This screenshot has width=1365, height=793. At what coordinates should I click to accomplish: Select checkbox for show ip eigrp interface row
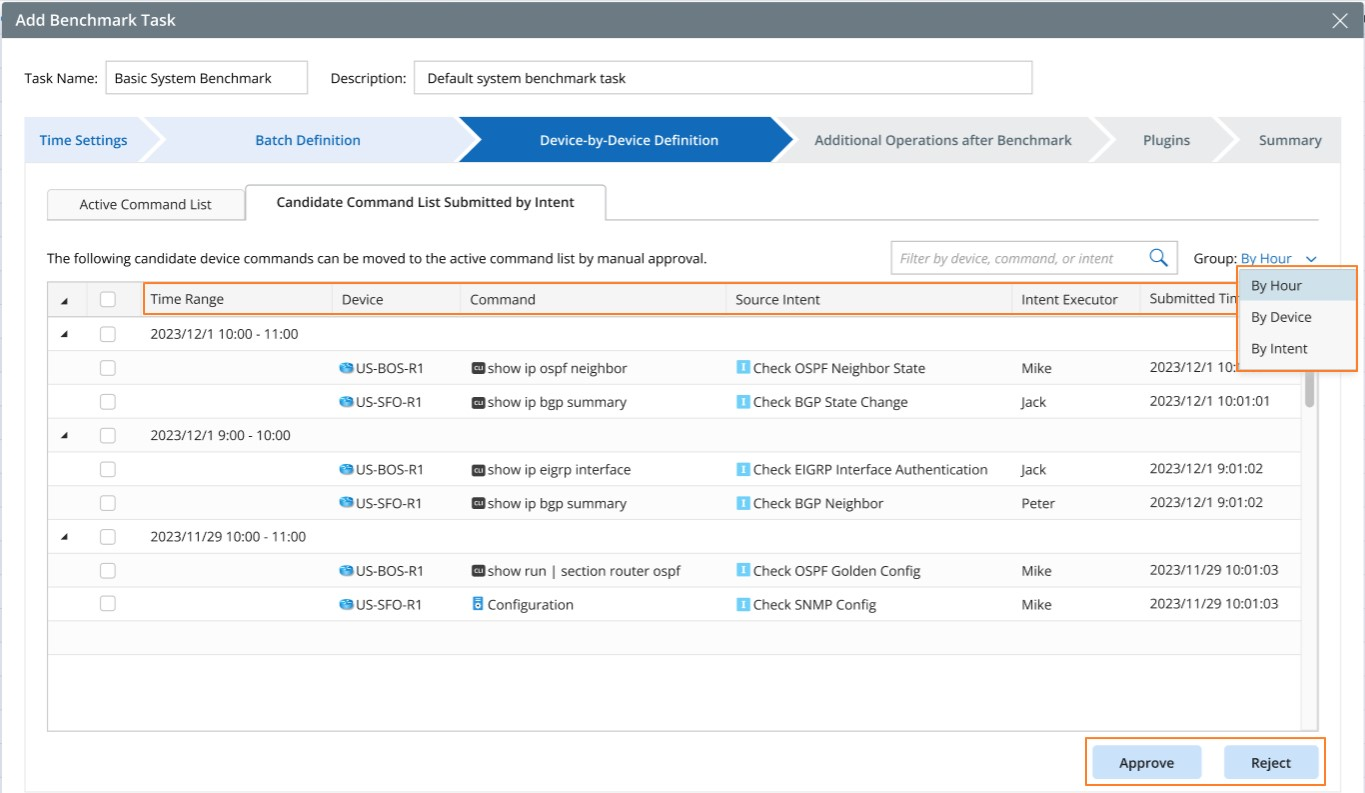[108, 469]
